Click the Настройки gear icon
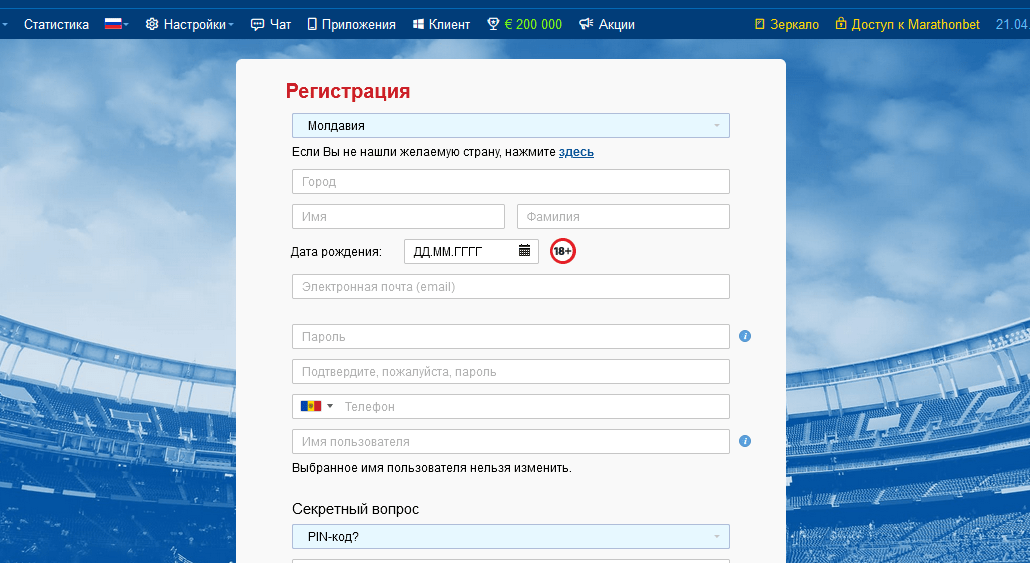This screenshot has width=1030, height=563. click(152, 24)
